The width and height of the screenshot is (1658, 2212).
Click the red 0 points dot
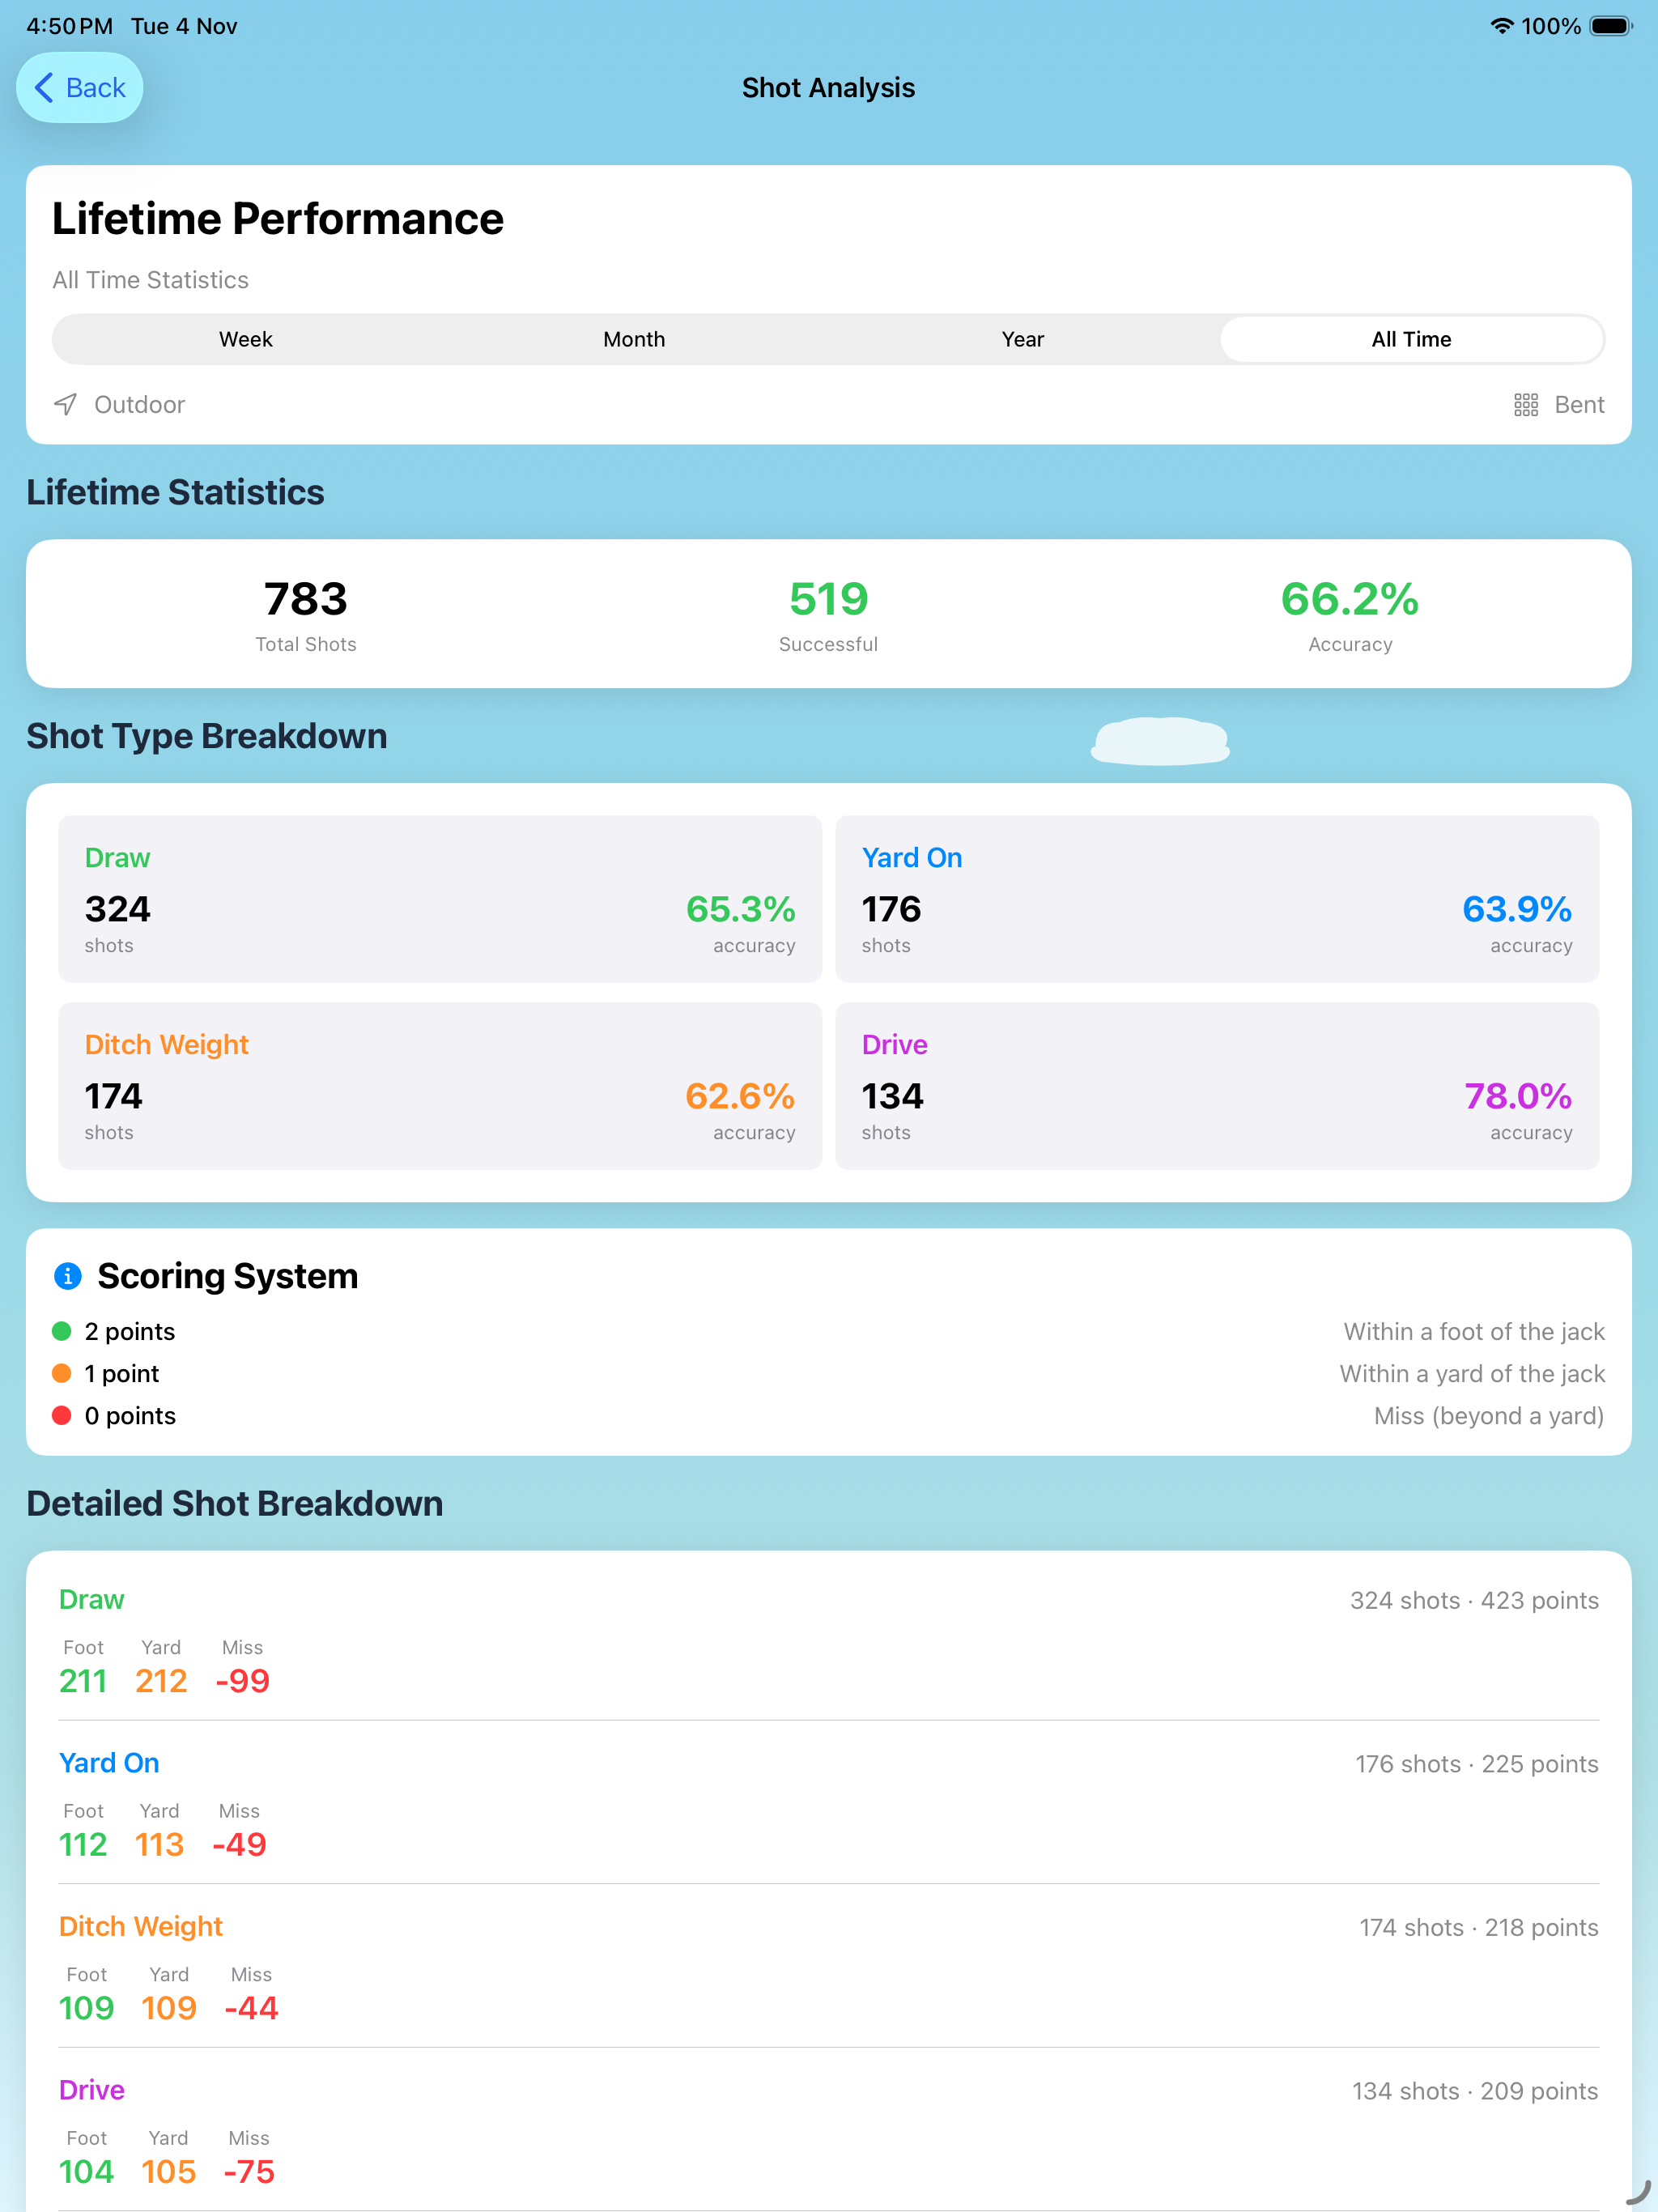click(62, 1415)
